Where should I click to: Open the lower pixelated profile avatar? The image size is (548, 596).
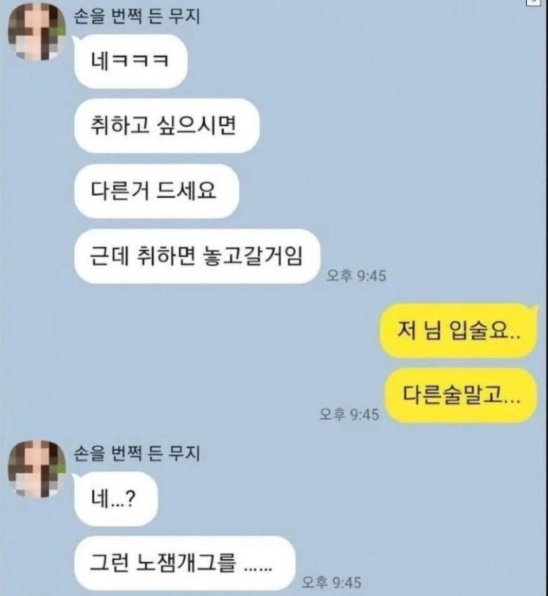[x=37, y=469]
